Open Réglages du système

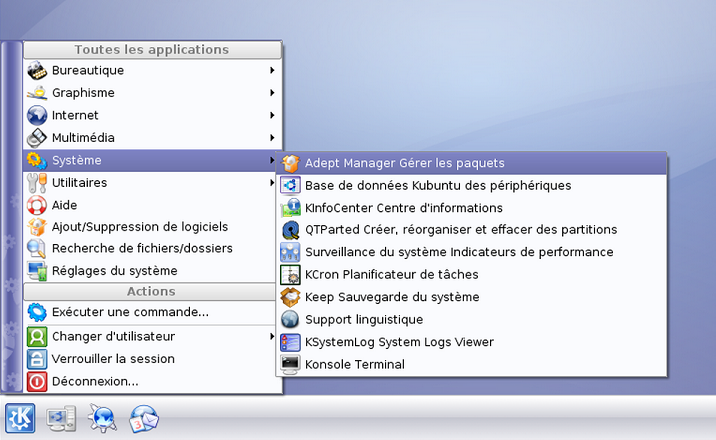tap(114, 270)
